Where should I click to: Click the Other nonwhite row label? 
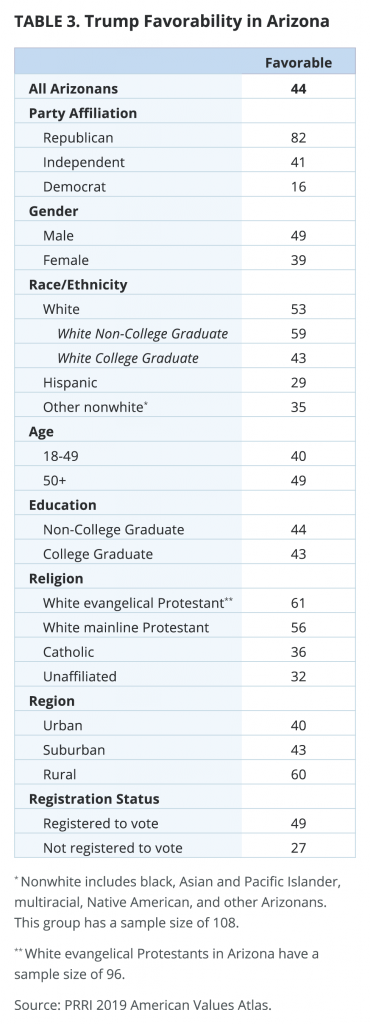(x=95, y=407)
